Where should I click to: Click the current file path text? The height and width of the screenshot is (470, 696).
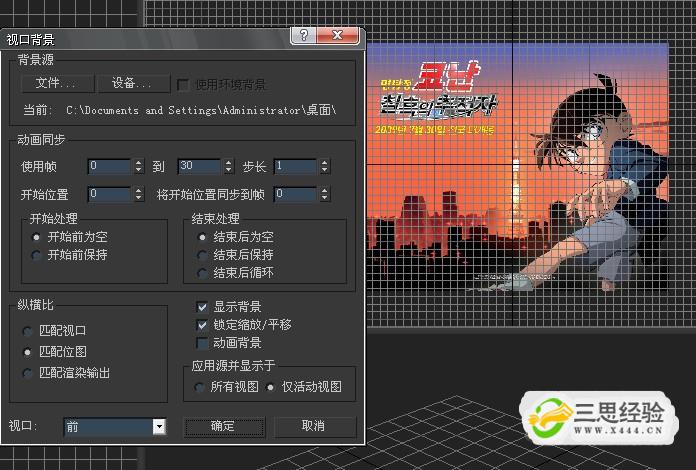pos(201,110)
